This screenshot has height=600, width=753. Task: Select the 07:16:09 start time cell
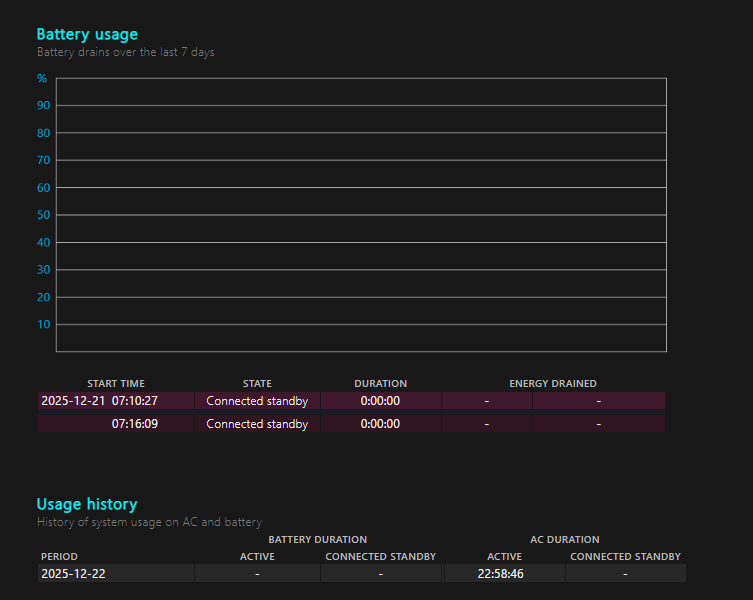click(116, 424)
